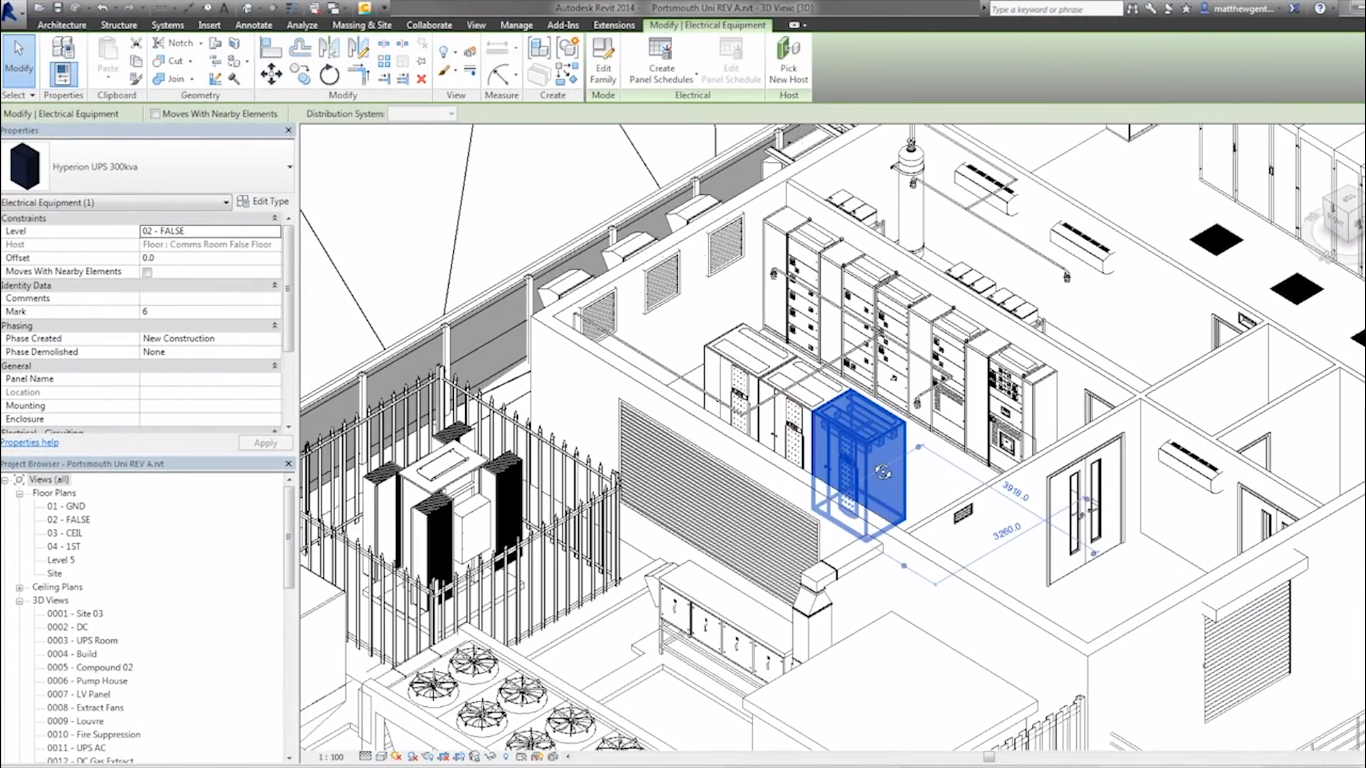Select the Move tool in Modify panel

click(271, 74)
